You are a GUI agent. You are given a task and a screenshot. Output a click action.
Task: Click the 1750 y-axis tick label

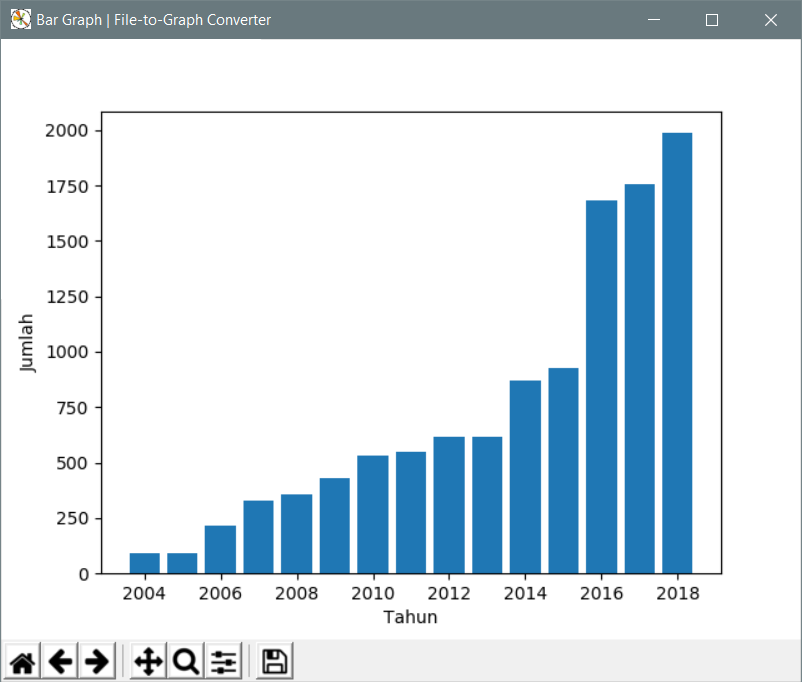pos(67,187)
